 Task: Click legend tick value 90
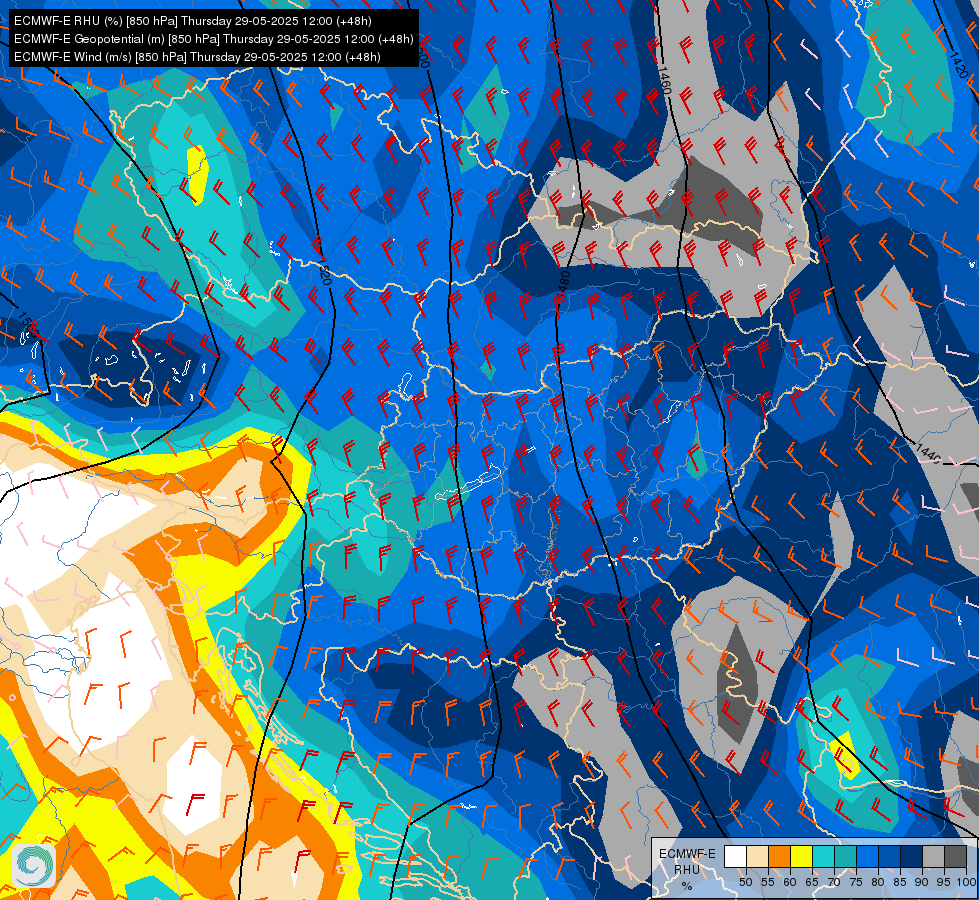tap(922, 882)
